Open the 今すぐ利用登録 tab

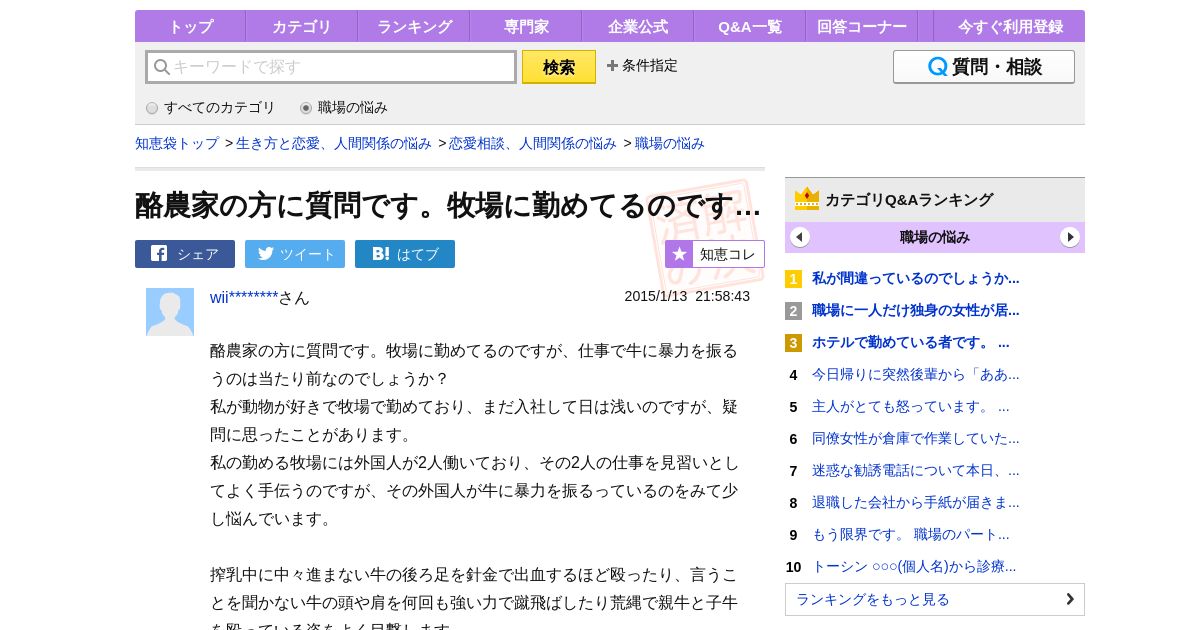(1009, 27)
